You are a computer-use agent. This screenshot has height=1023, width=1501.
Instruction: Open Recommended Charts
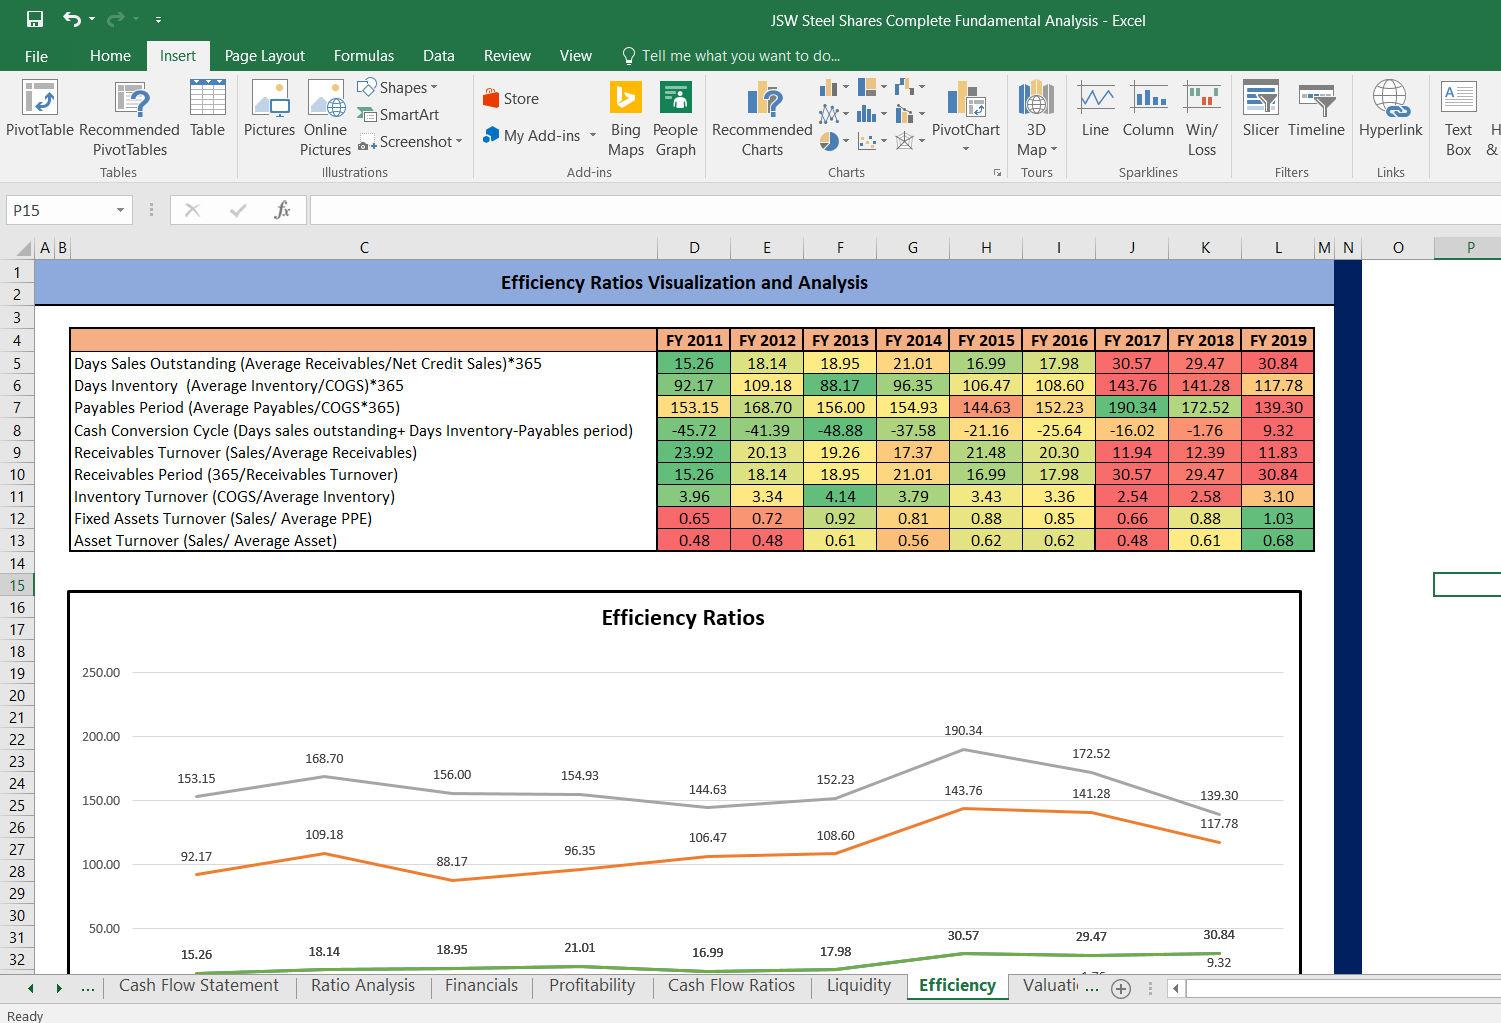(x=763, y=119)
